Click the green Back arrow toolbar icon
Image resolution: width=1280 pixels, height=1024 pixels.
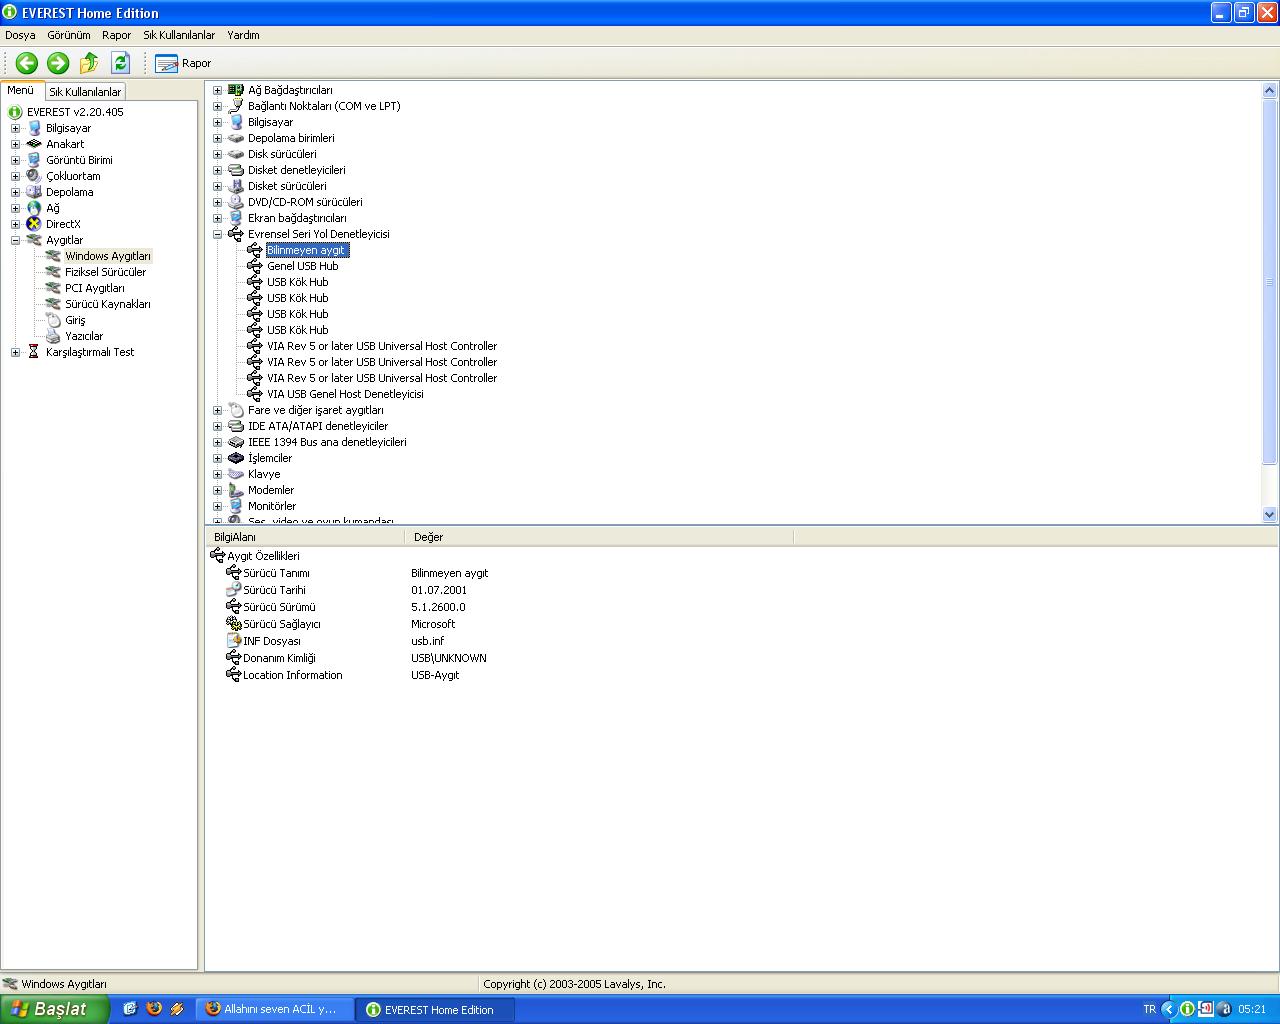tap(27, 63)
